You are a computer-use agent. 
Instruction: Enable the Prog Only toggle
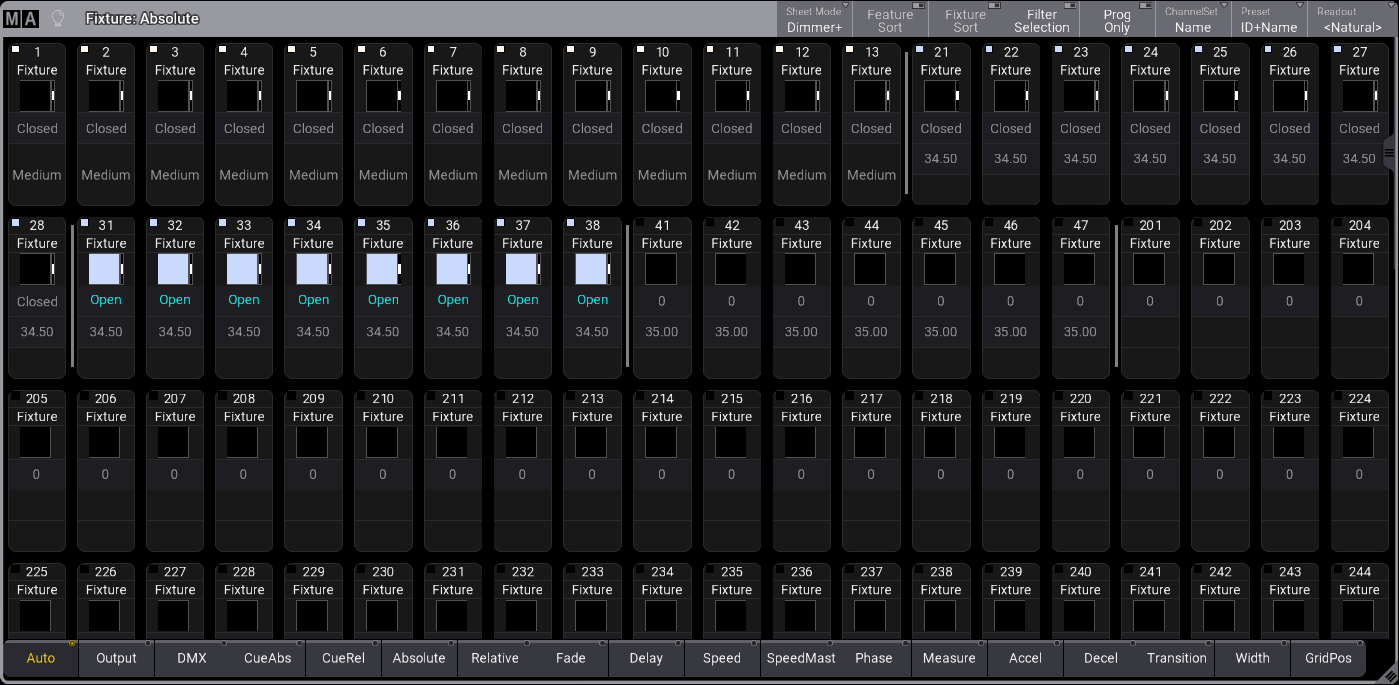1116,20
